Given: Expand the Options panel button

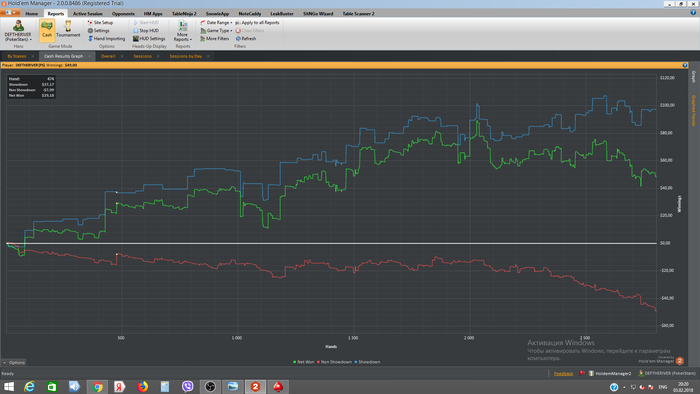Looking at the screenshot, I should click(x=14, y=362).
